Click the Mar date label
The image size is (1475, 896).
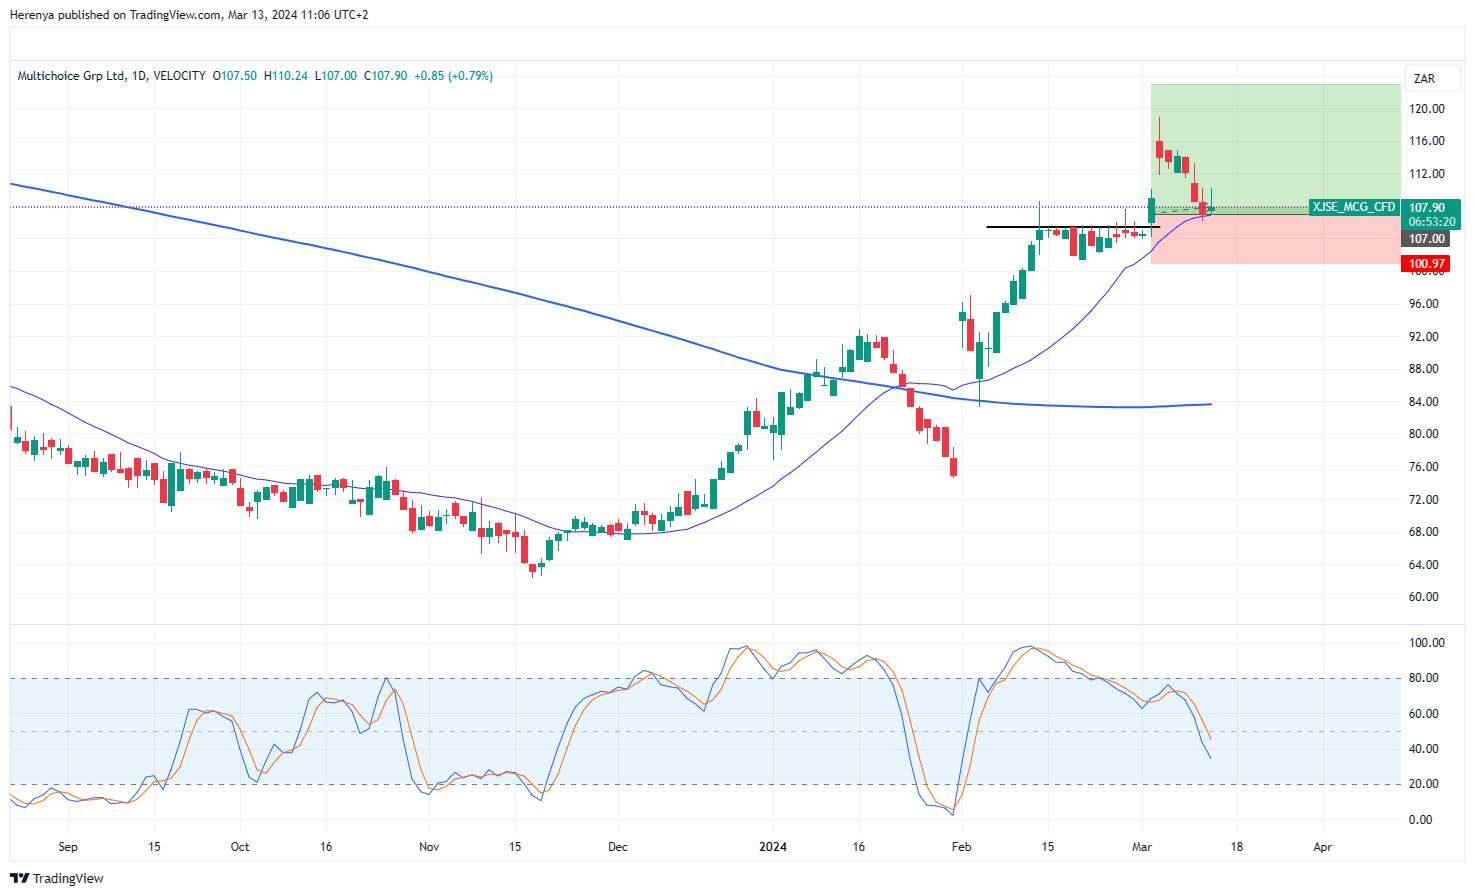(1142, 847)
